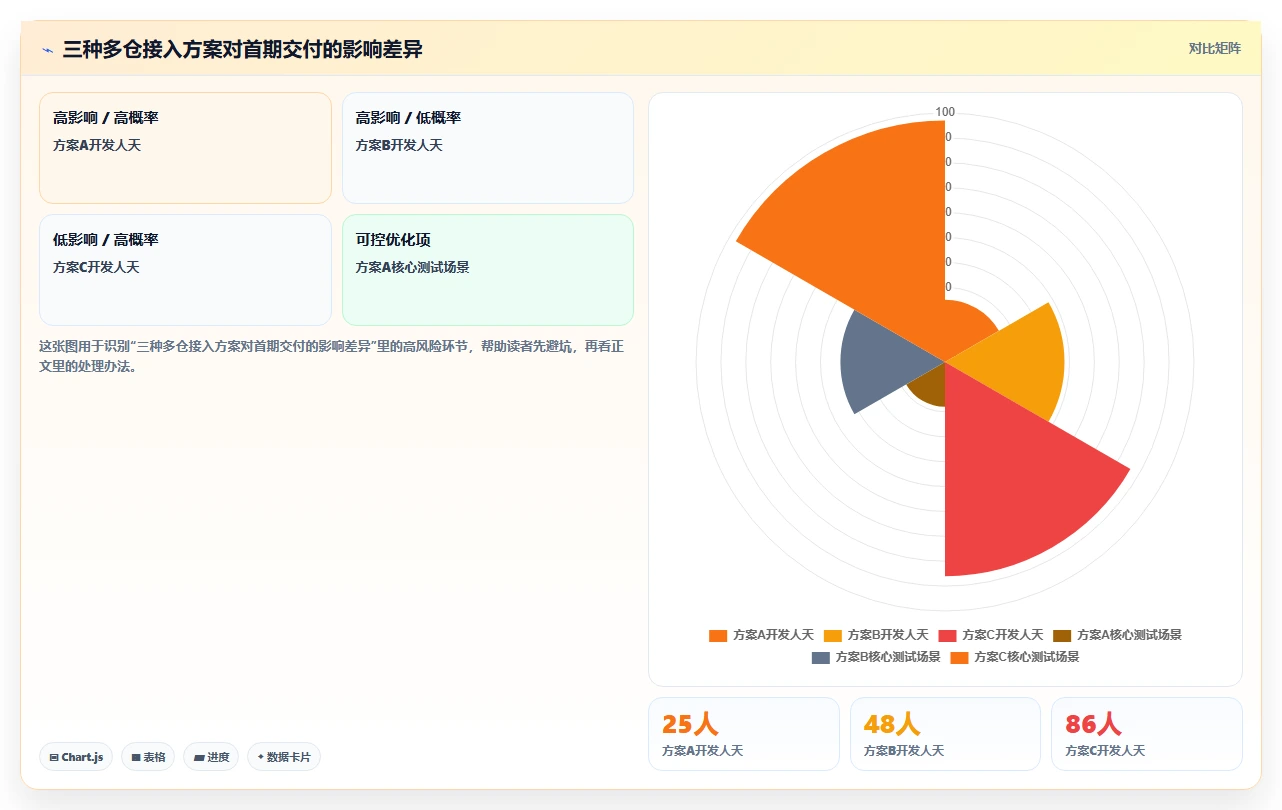Open the 48人 stat card
Screen dimensions: 1282x810
point(945,734)
